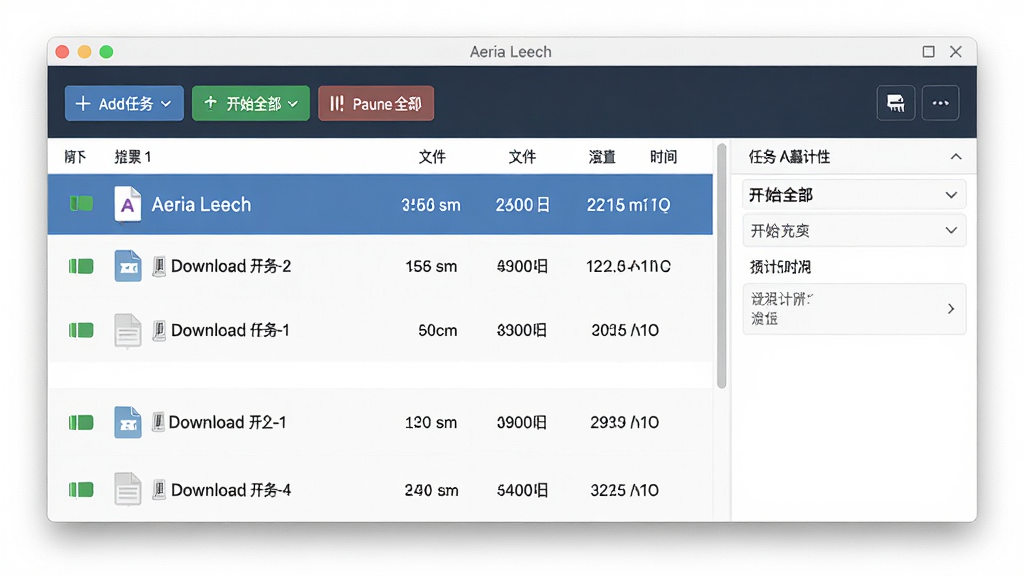The image size is (1024, 576).
Task: Click the 3:60 sm size value
Action: point(430,205)
